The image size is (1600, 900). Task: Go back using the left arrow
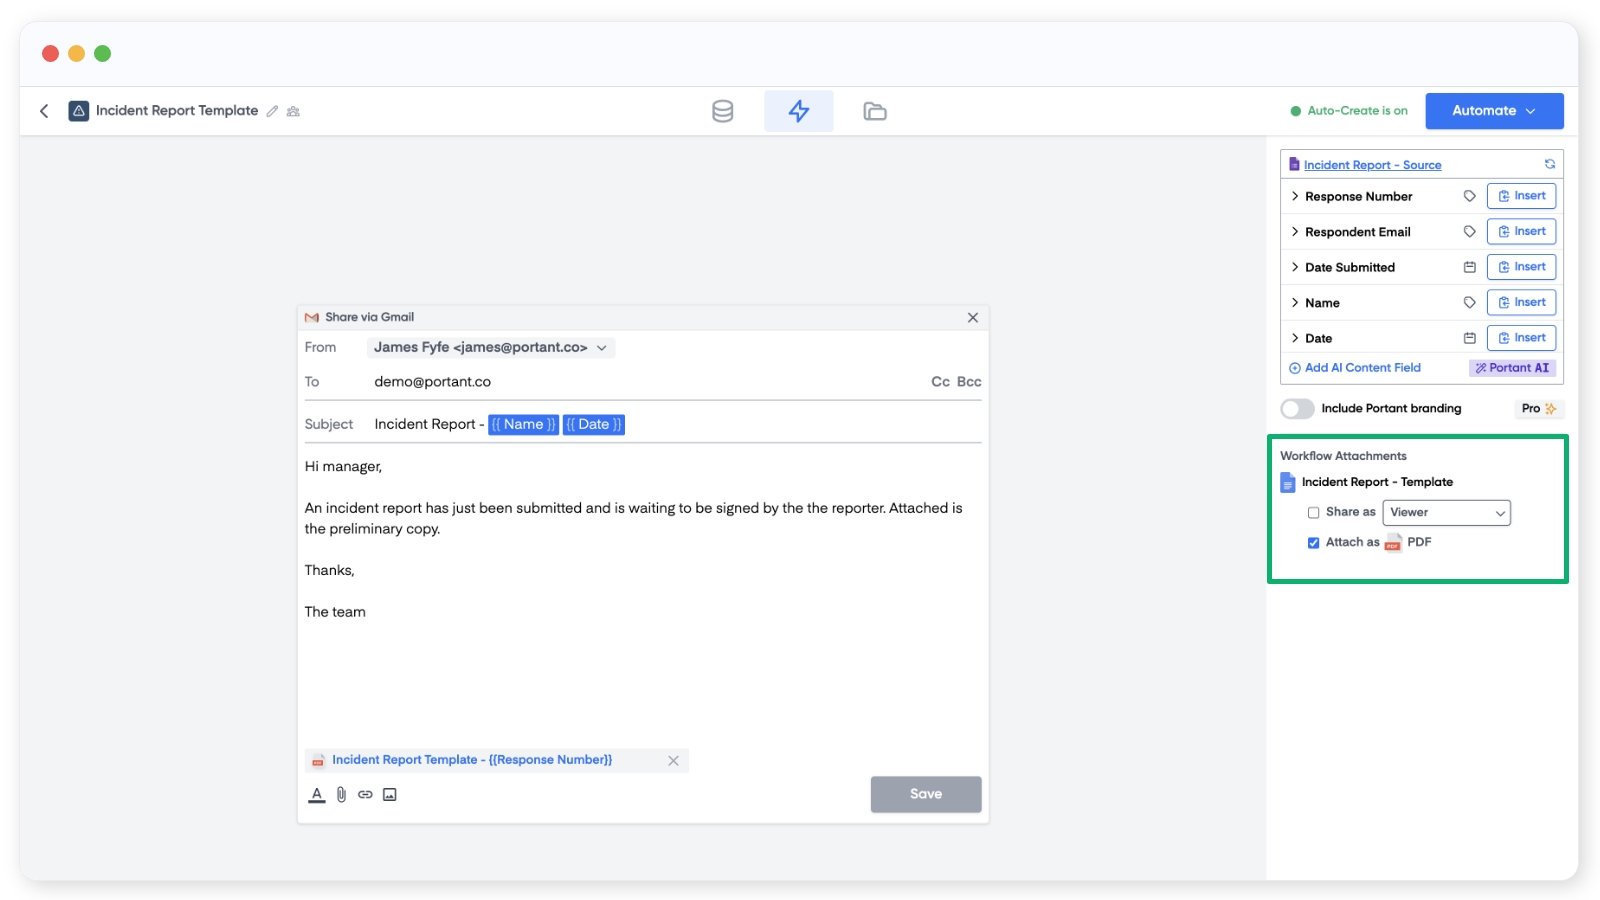pyautogui.click(x=44, y=111)
